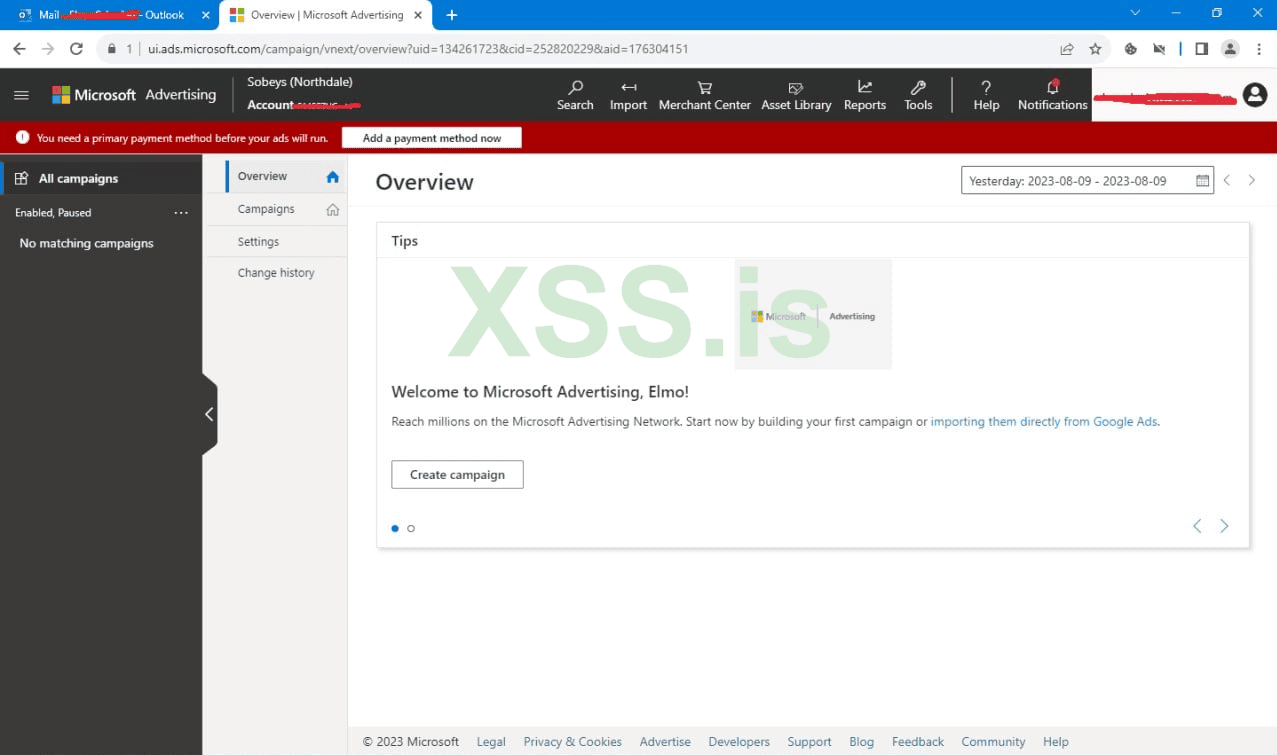Click the site lock security icon

(112, 48)
